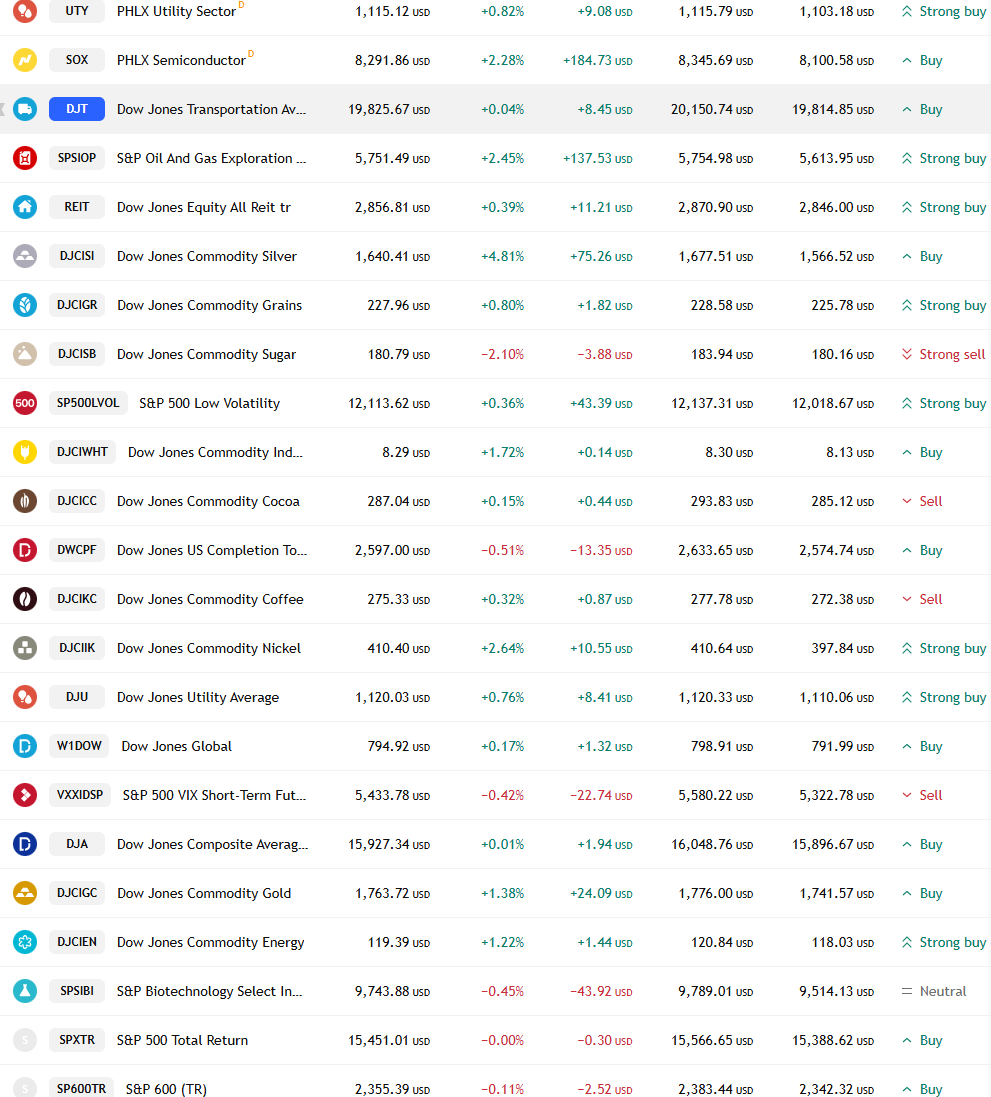Click the PHLX Semiconductor yellow logo icon
Viewport: 991px width, 1097px height.
24,60
